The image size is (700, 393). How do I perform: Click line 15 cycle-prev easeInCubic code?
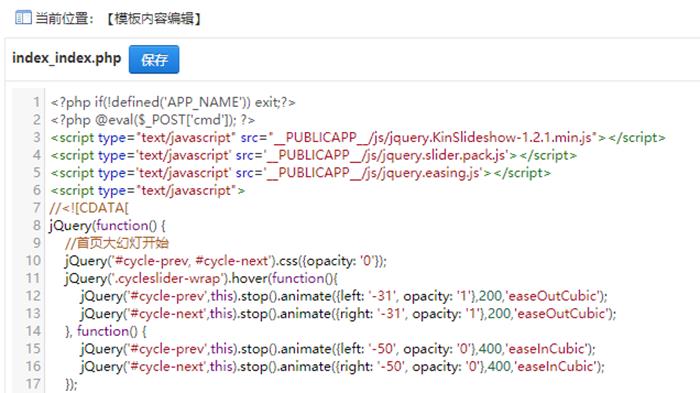pos(338,349)
